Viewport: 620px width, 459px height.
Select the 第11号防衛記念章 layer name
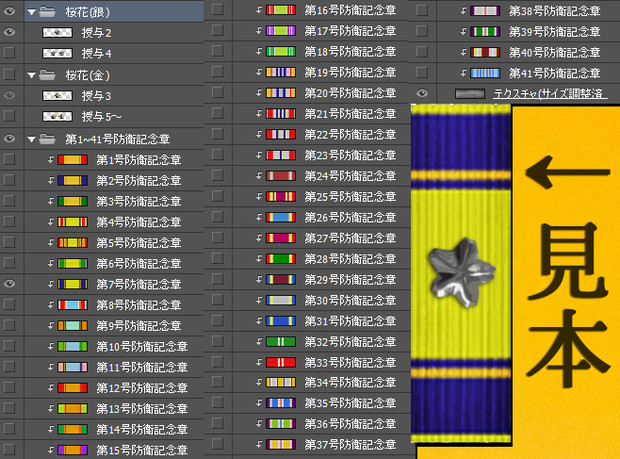point(142,367)
